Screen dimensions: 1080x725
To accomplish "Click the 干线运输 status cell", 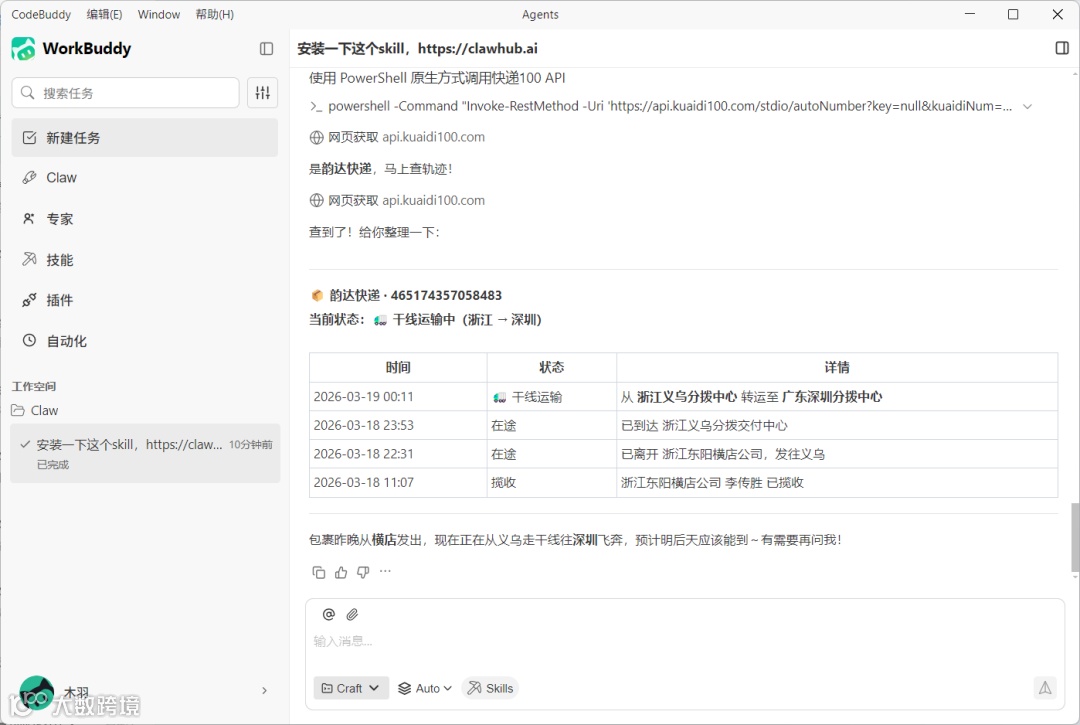I will pos(552,397).
